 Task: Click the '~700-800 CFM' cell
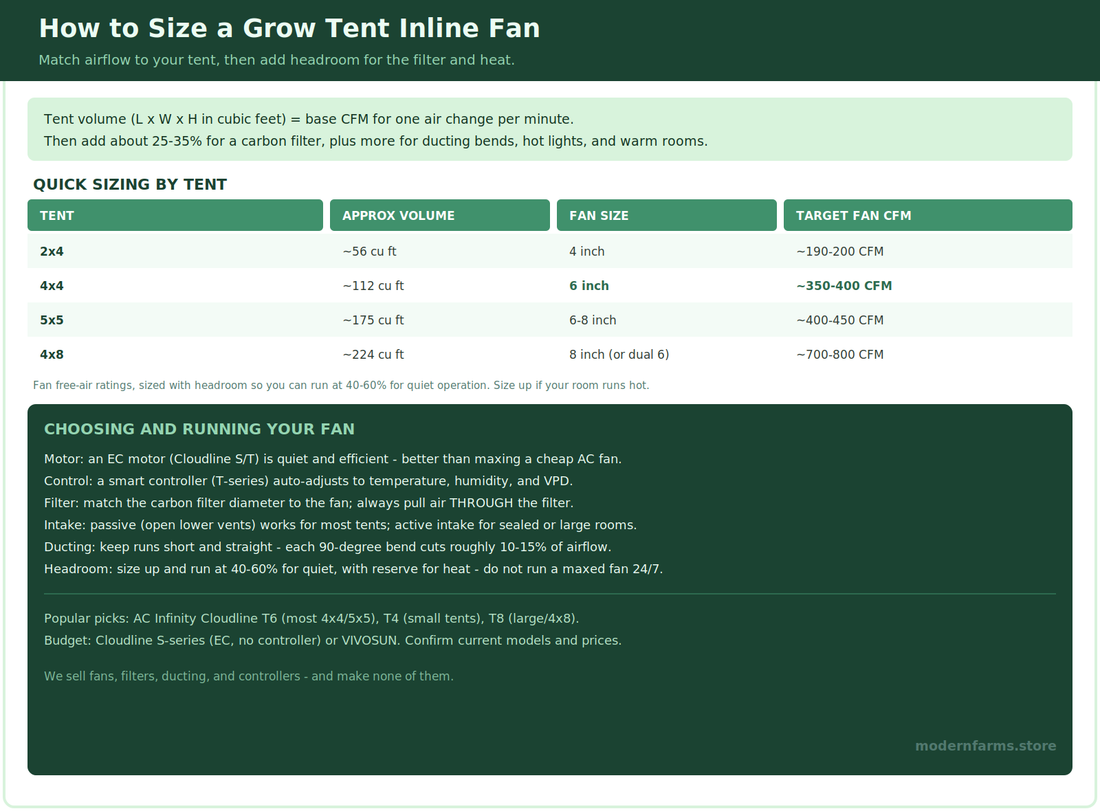click(840, 354)
